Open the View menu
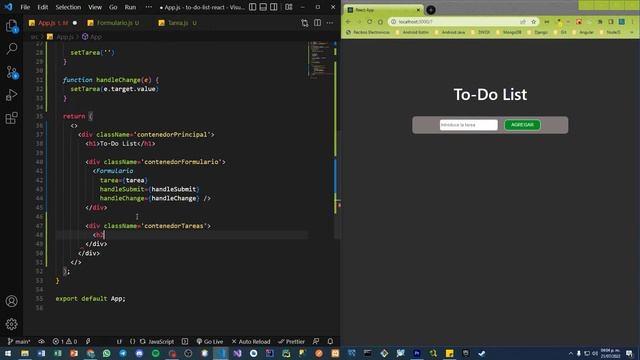Viewport: 640px width, 360px height. pos(95,7)
